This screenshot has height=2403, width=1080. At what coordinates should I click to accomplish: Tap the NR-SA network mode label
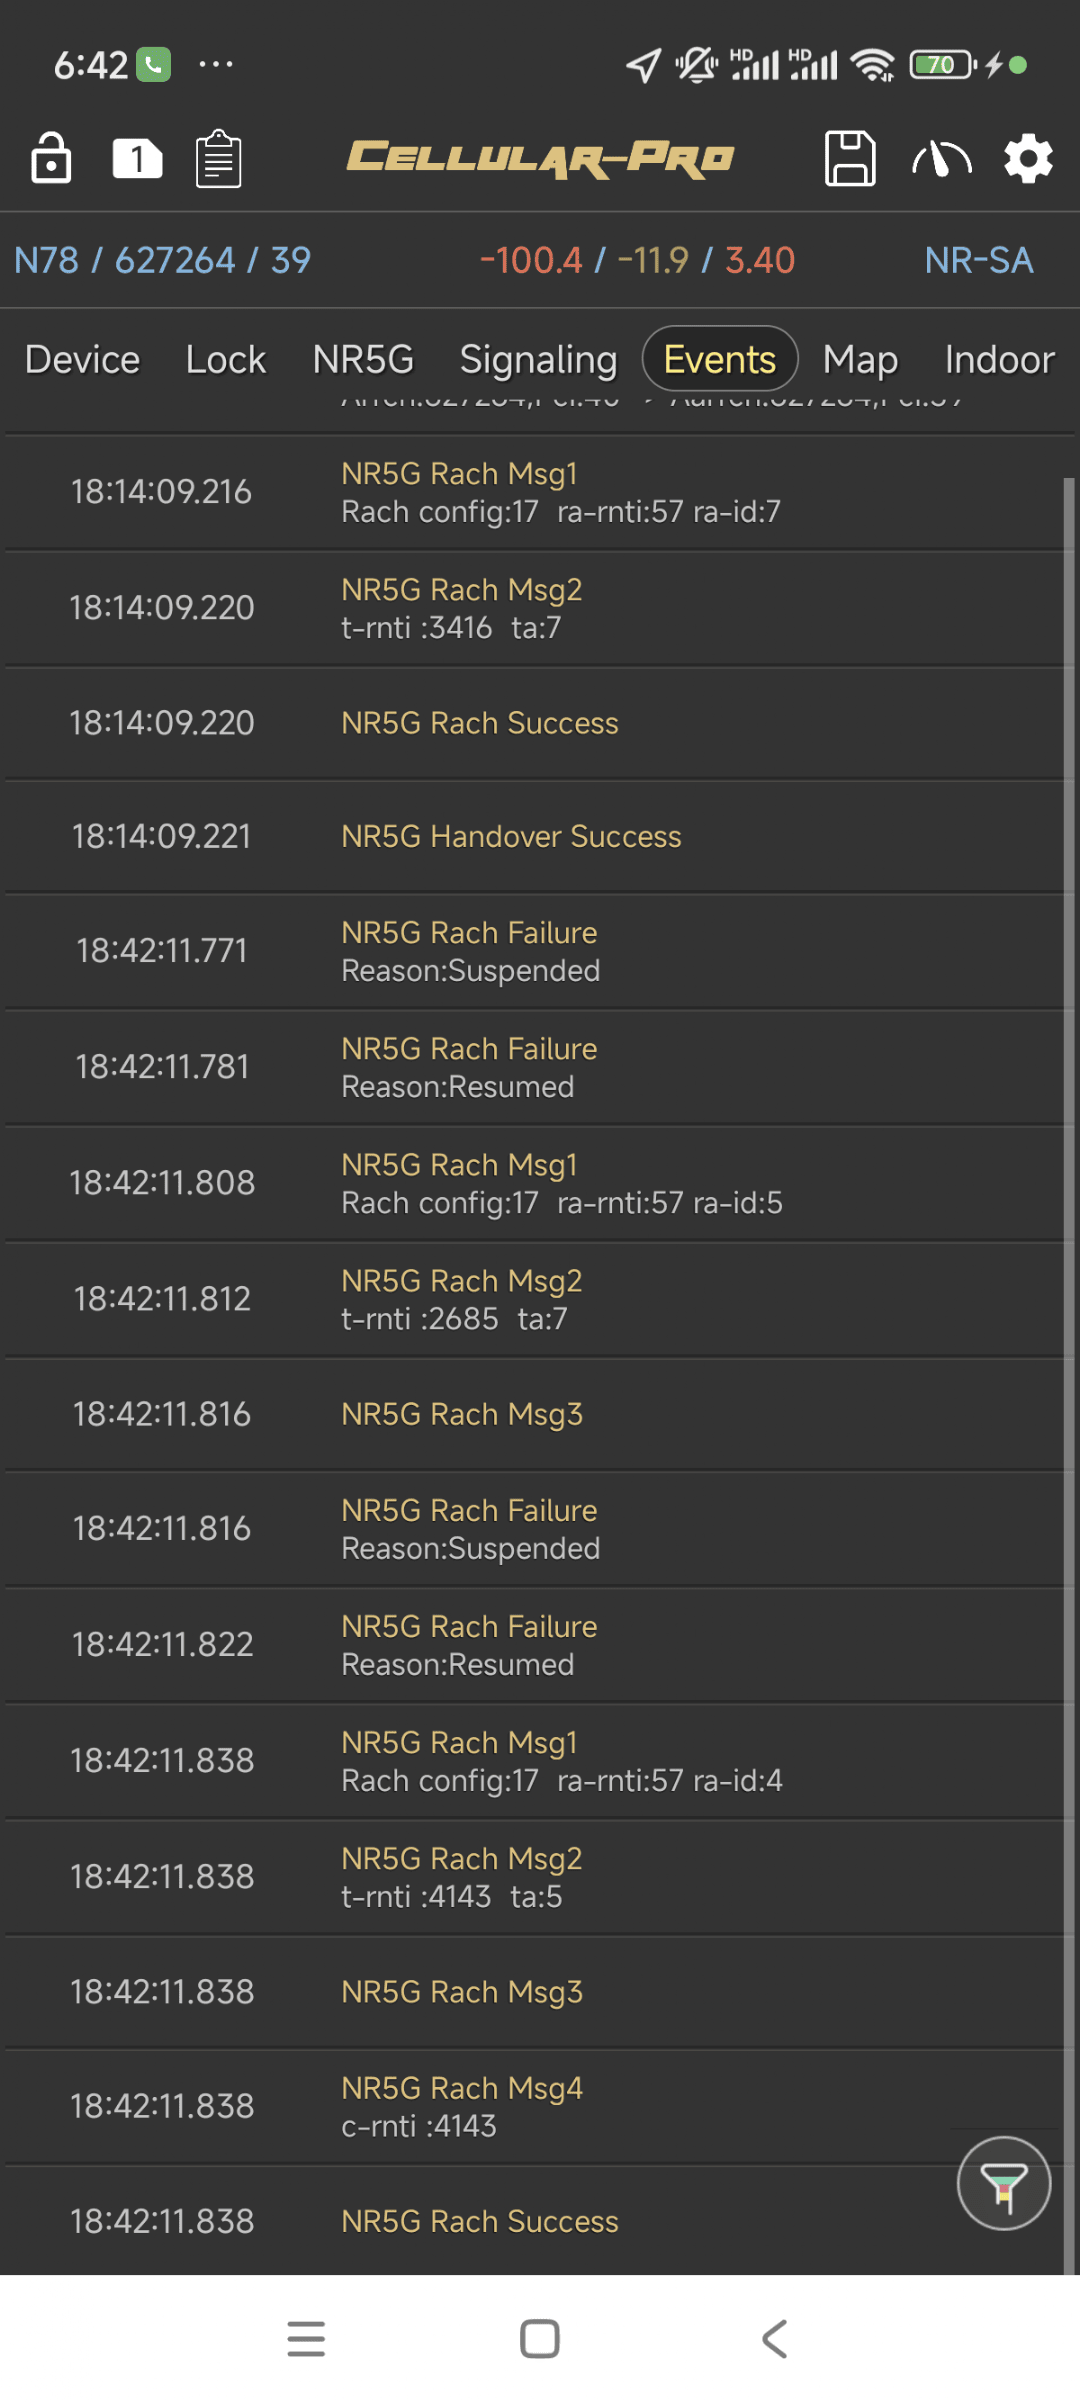coord(978,260)
